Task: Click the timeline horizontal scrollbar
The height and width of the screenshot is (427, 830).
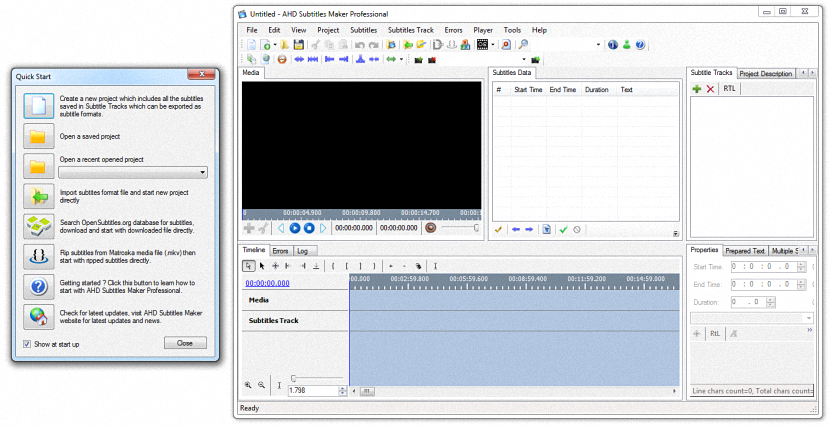Action: coord(514,391)
